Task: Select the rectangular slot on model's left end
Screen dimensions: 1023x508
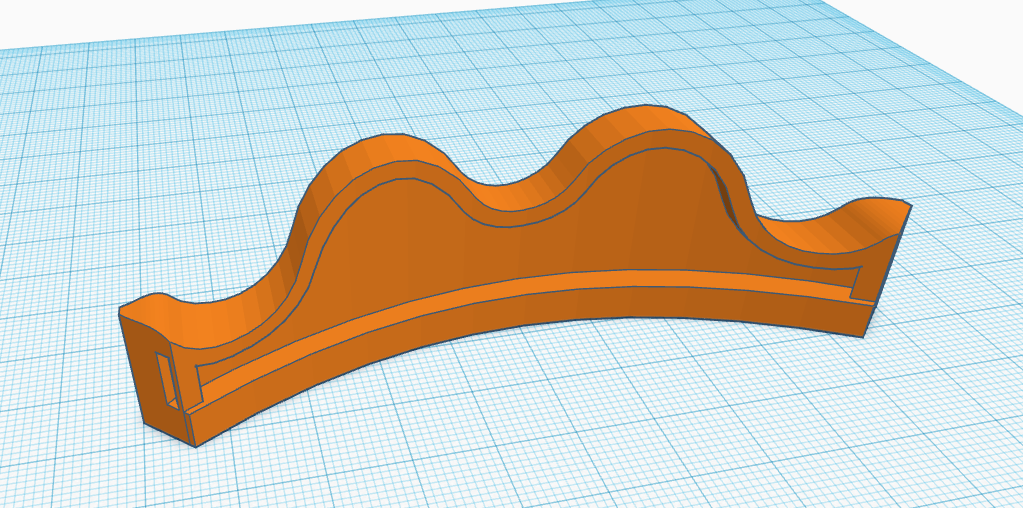Action: pos(167,380)
